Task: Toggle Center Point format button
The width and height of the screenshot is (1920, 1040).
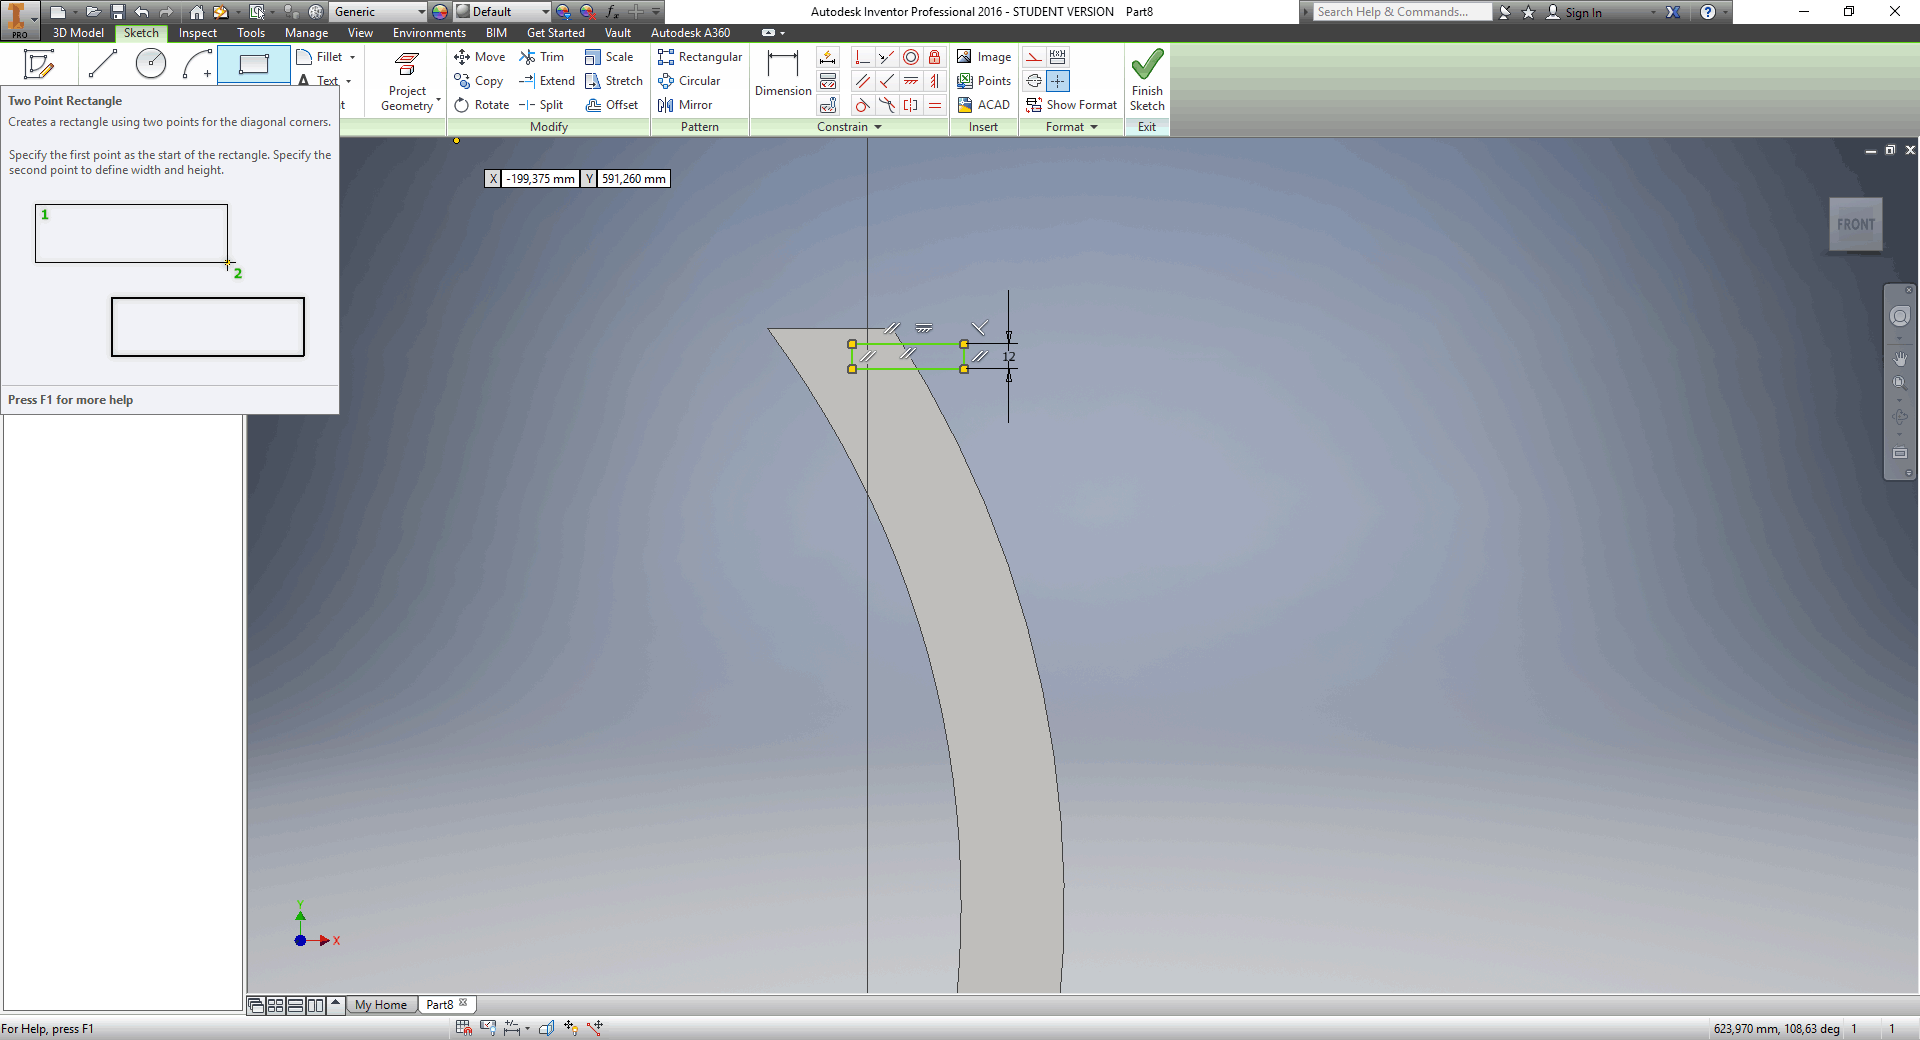Action: [x=1058, y=81]
